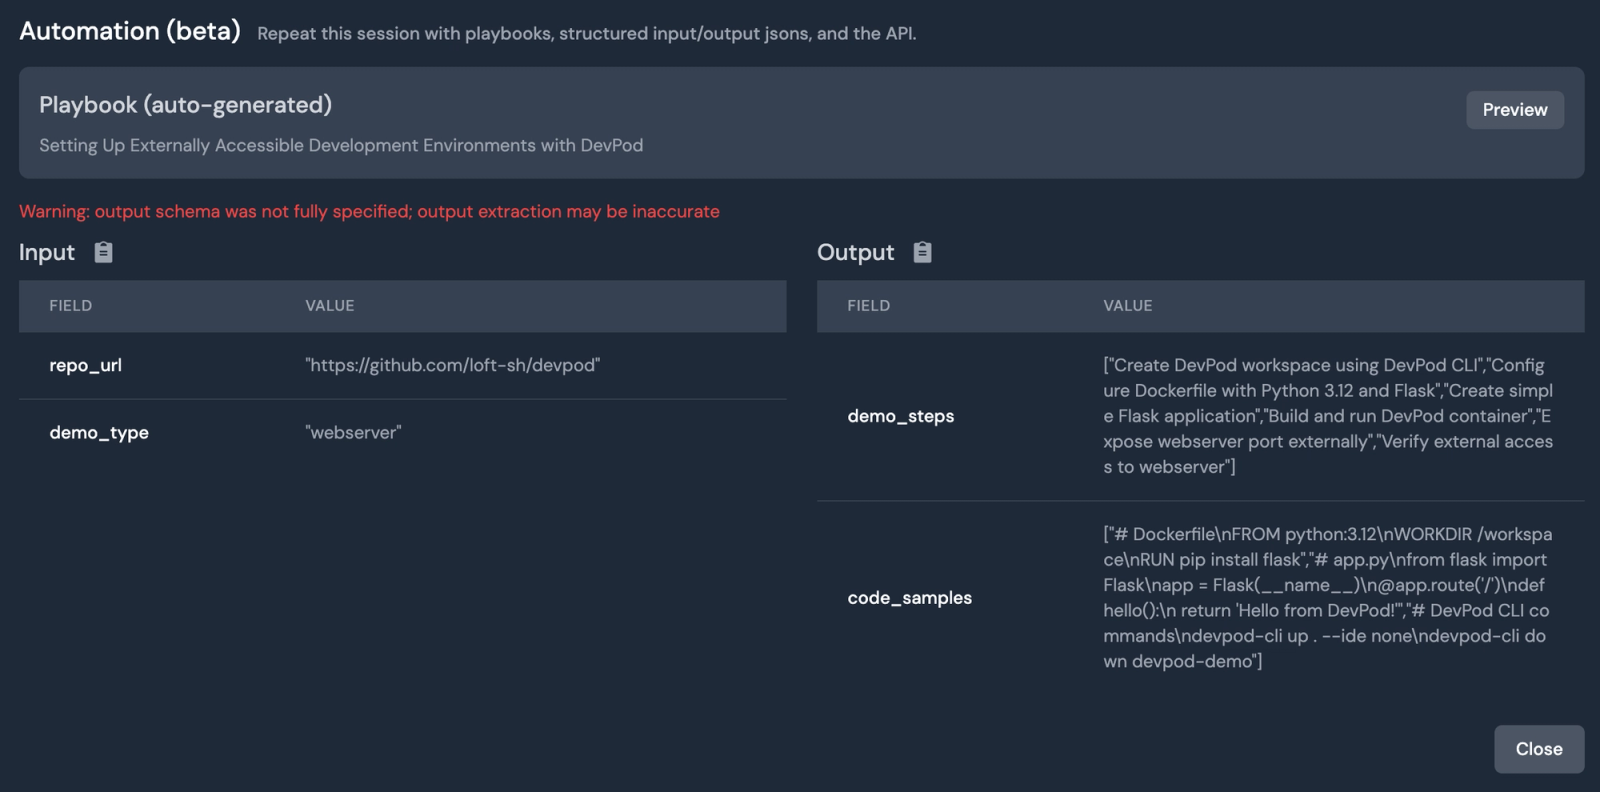Screen dimensions: 1600x792
Task: Select the demo_steps field name
Action: tap(901, 416)
